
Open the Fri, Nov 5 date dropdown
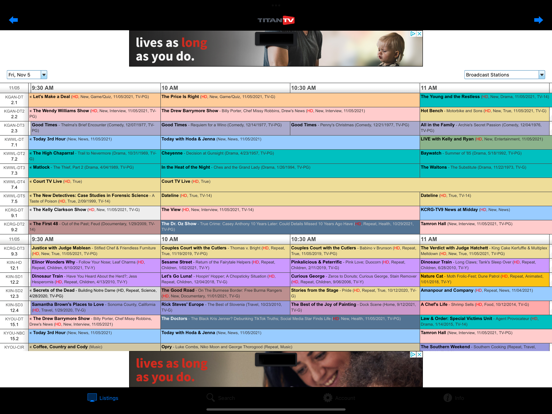(27, 75)
